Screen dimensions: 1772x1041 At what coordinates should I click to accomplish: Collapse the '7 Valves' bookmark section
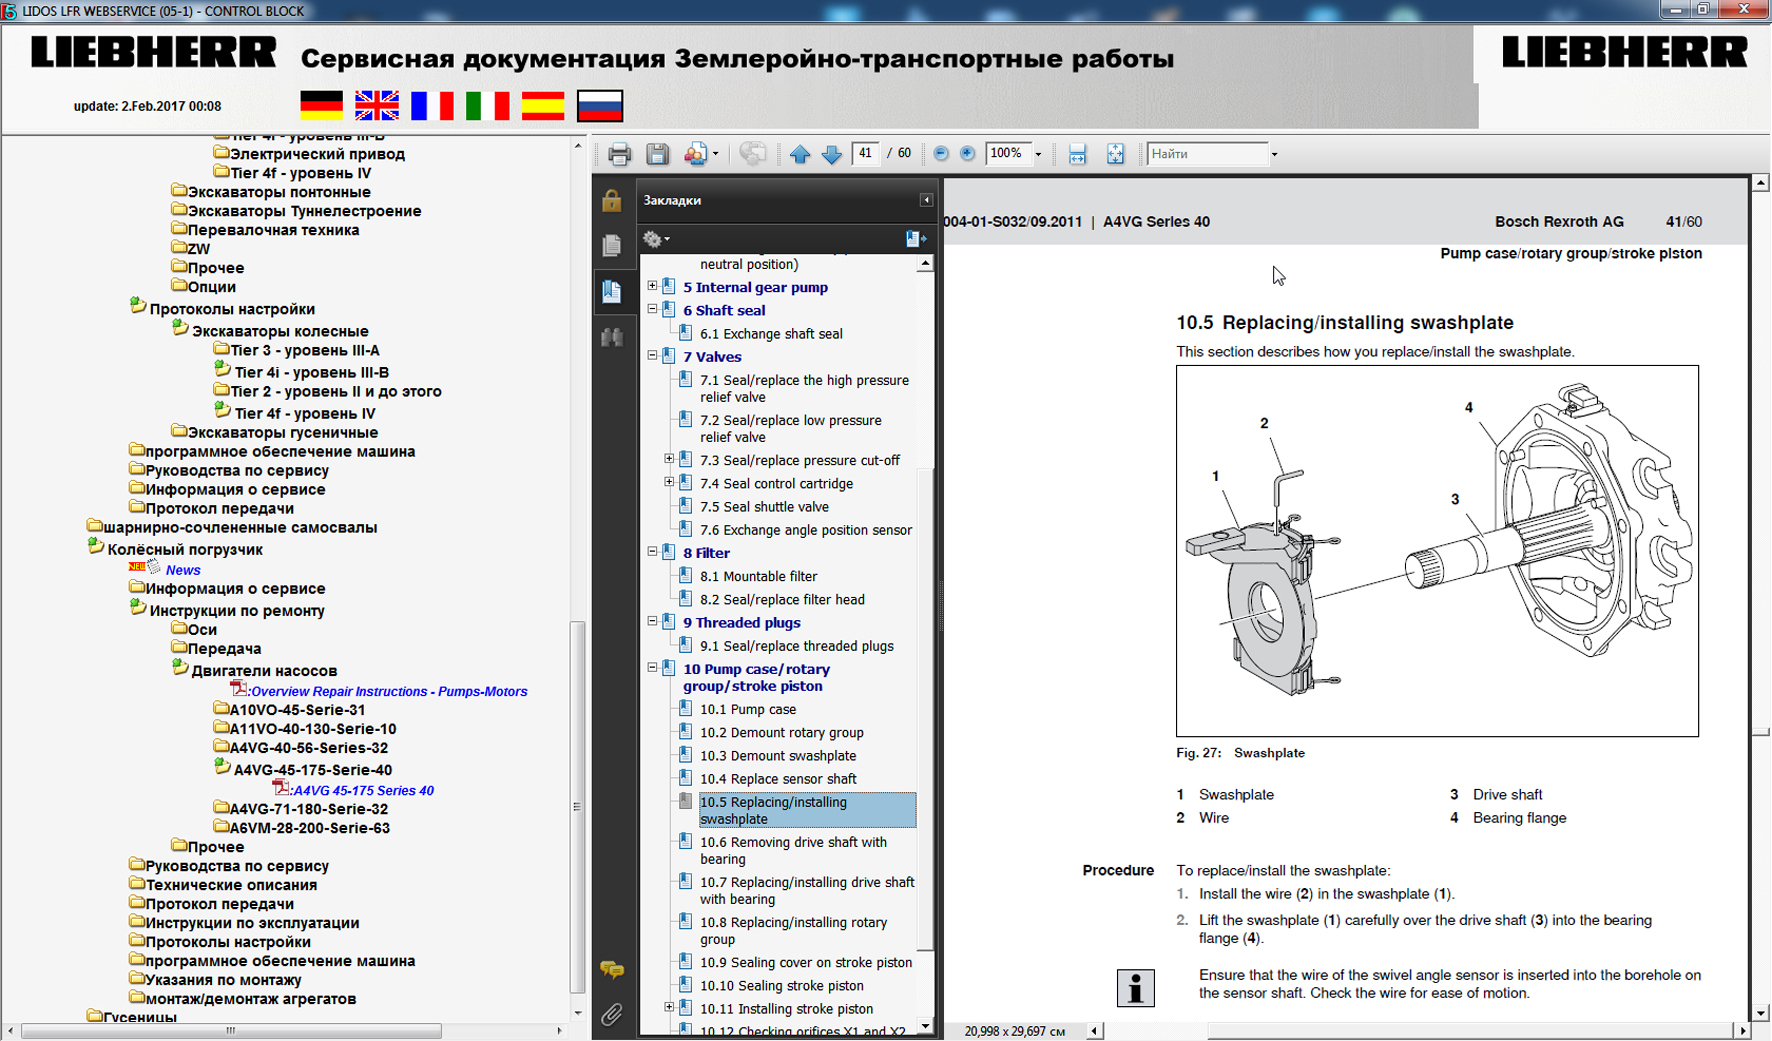[653, 356]
